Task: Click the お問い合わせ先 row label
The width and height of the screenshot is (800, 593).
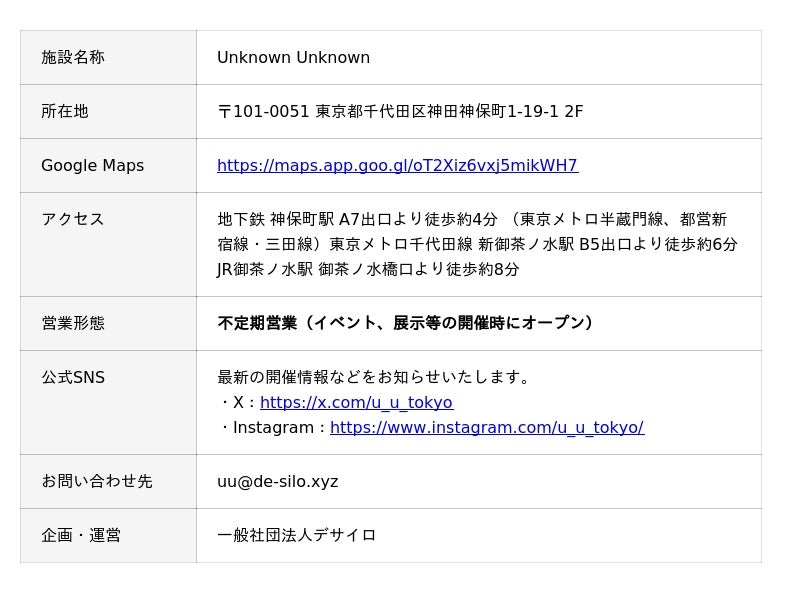Action: point(97,482)
